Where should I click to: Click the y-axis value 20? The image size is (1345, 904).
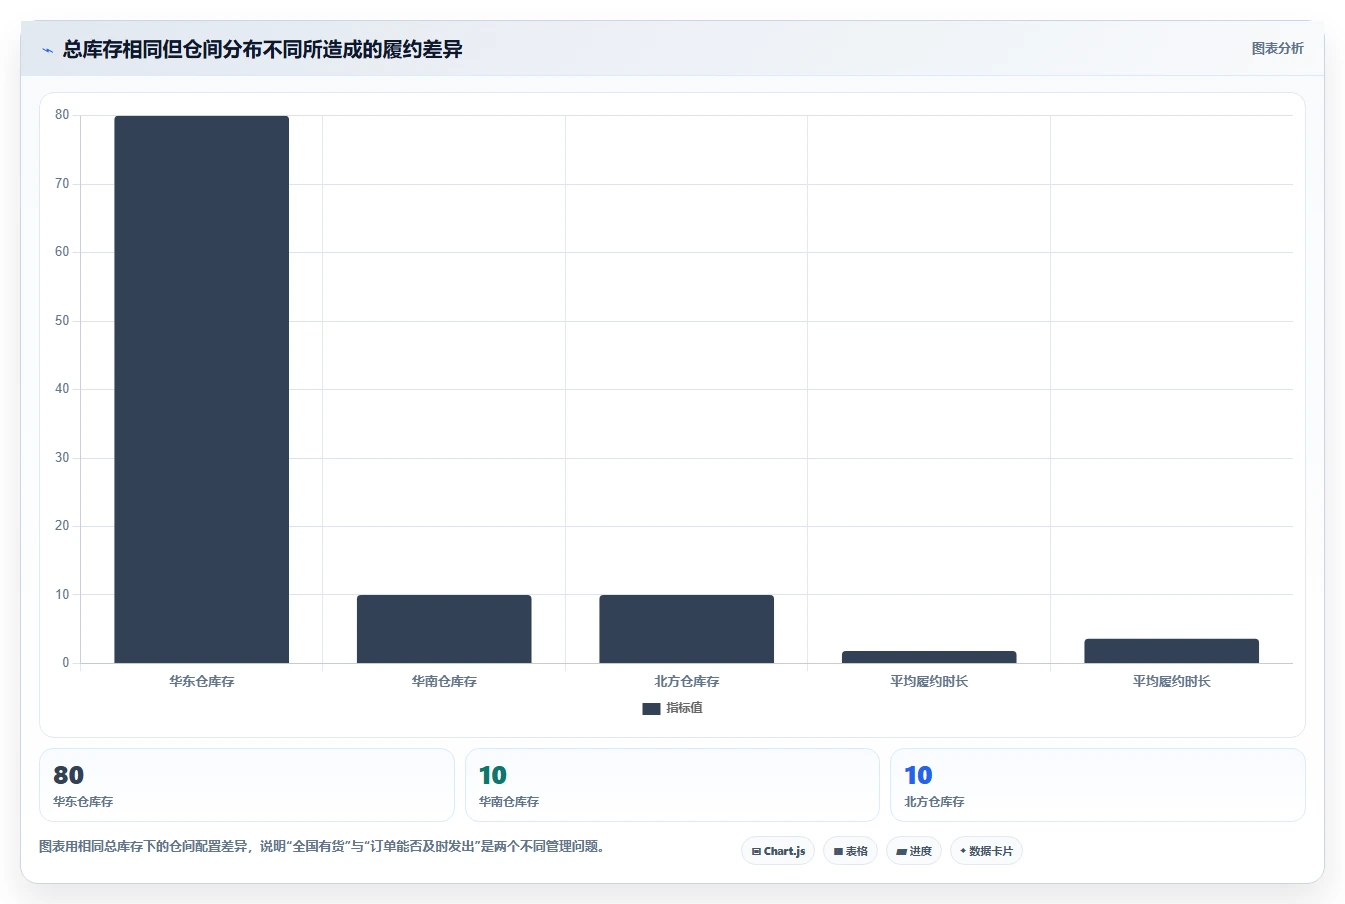62,526
